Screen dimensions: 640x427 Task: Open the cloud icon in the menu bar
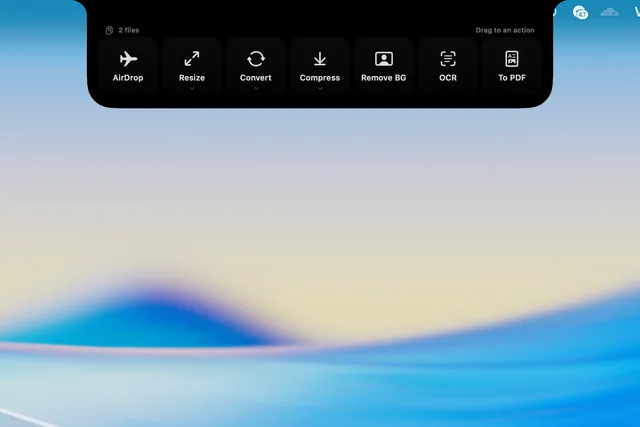[609, 12]
